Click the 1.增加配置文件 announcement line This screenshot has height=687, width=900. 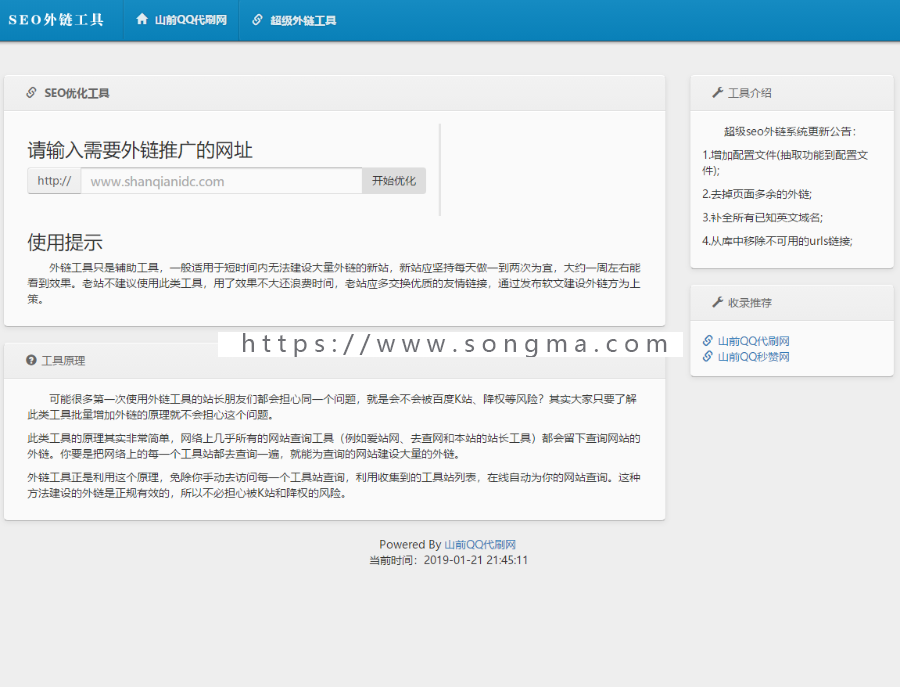[785, 162]
